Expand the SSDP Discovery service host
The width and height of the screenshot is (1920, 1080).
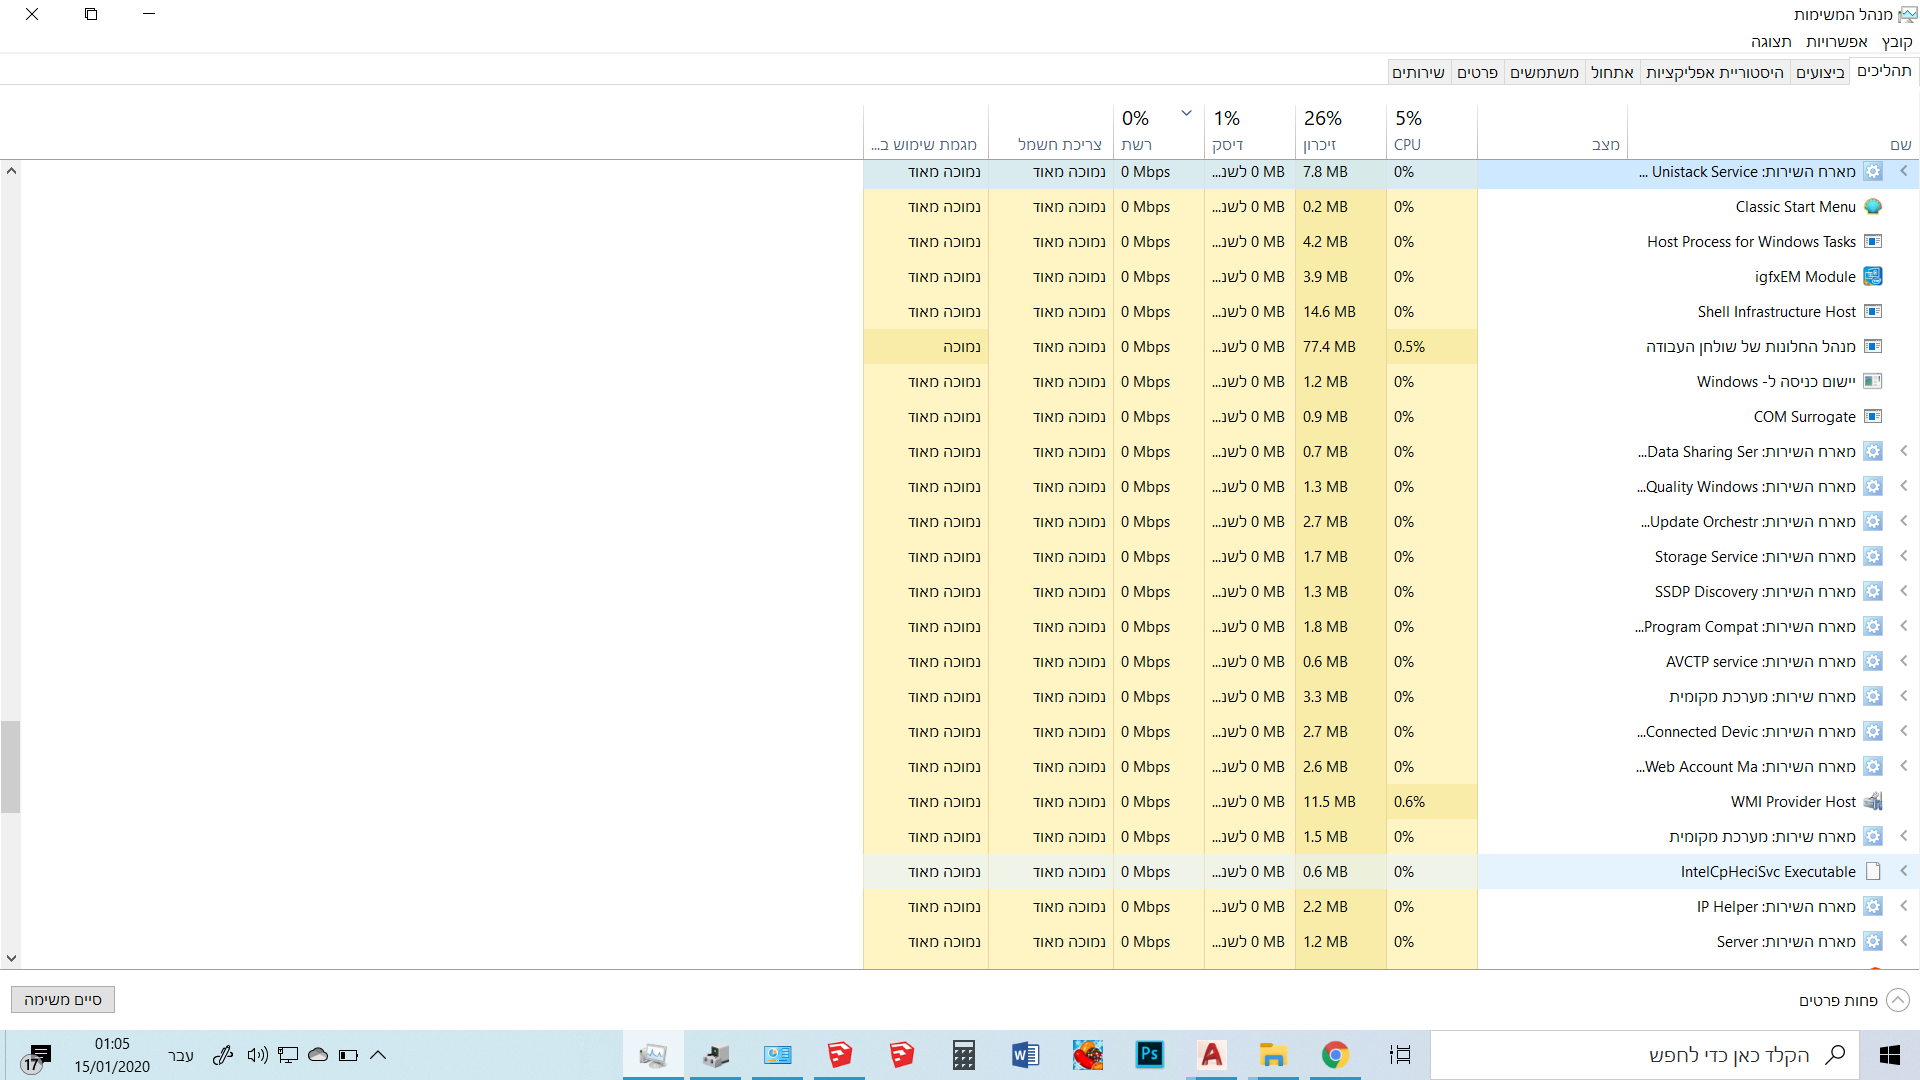(x=1903, y=592)
